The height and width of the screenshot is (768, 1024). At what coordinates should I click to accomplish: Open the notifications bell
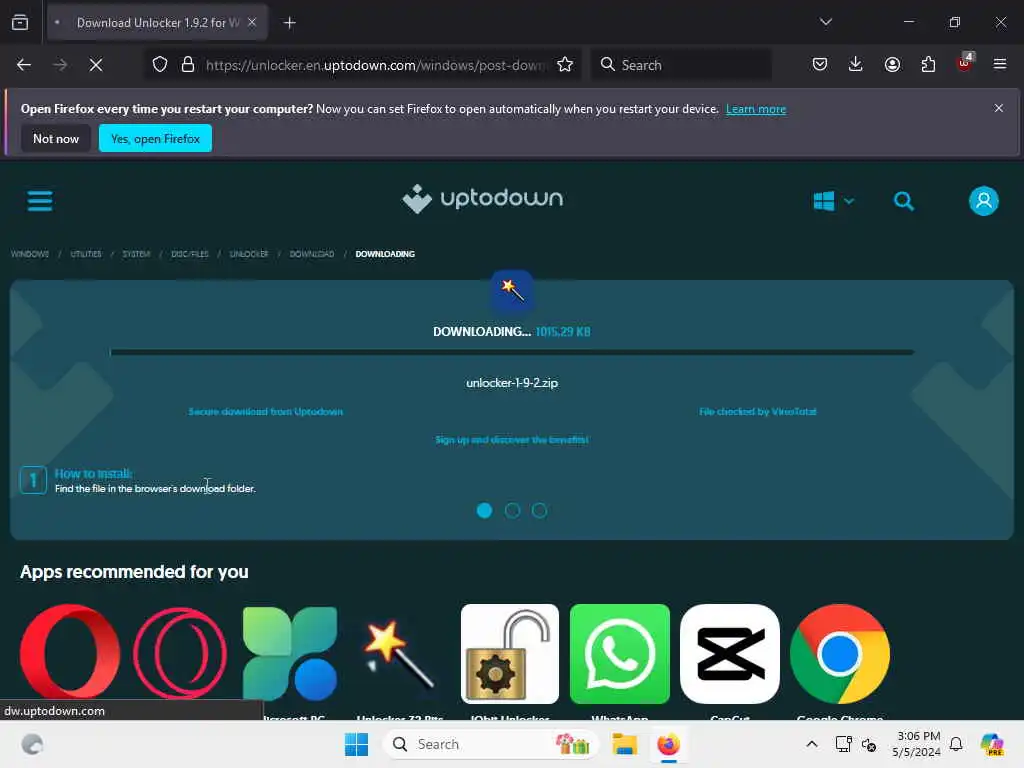click(x=956, y=744)
